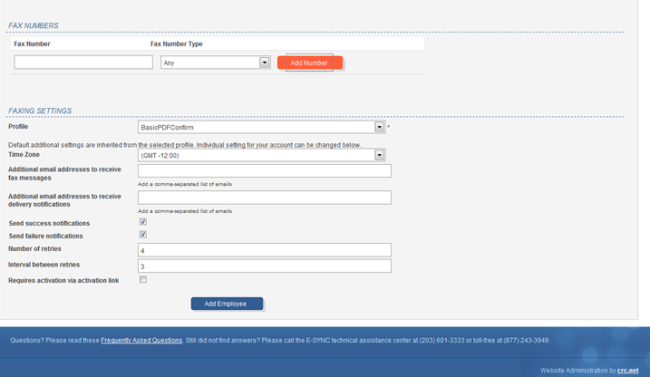Click the Fax Number column header
This screenshot has height=377, width=650.
coord(32,44)
